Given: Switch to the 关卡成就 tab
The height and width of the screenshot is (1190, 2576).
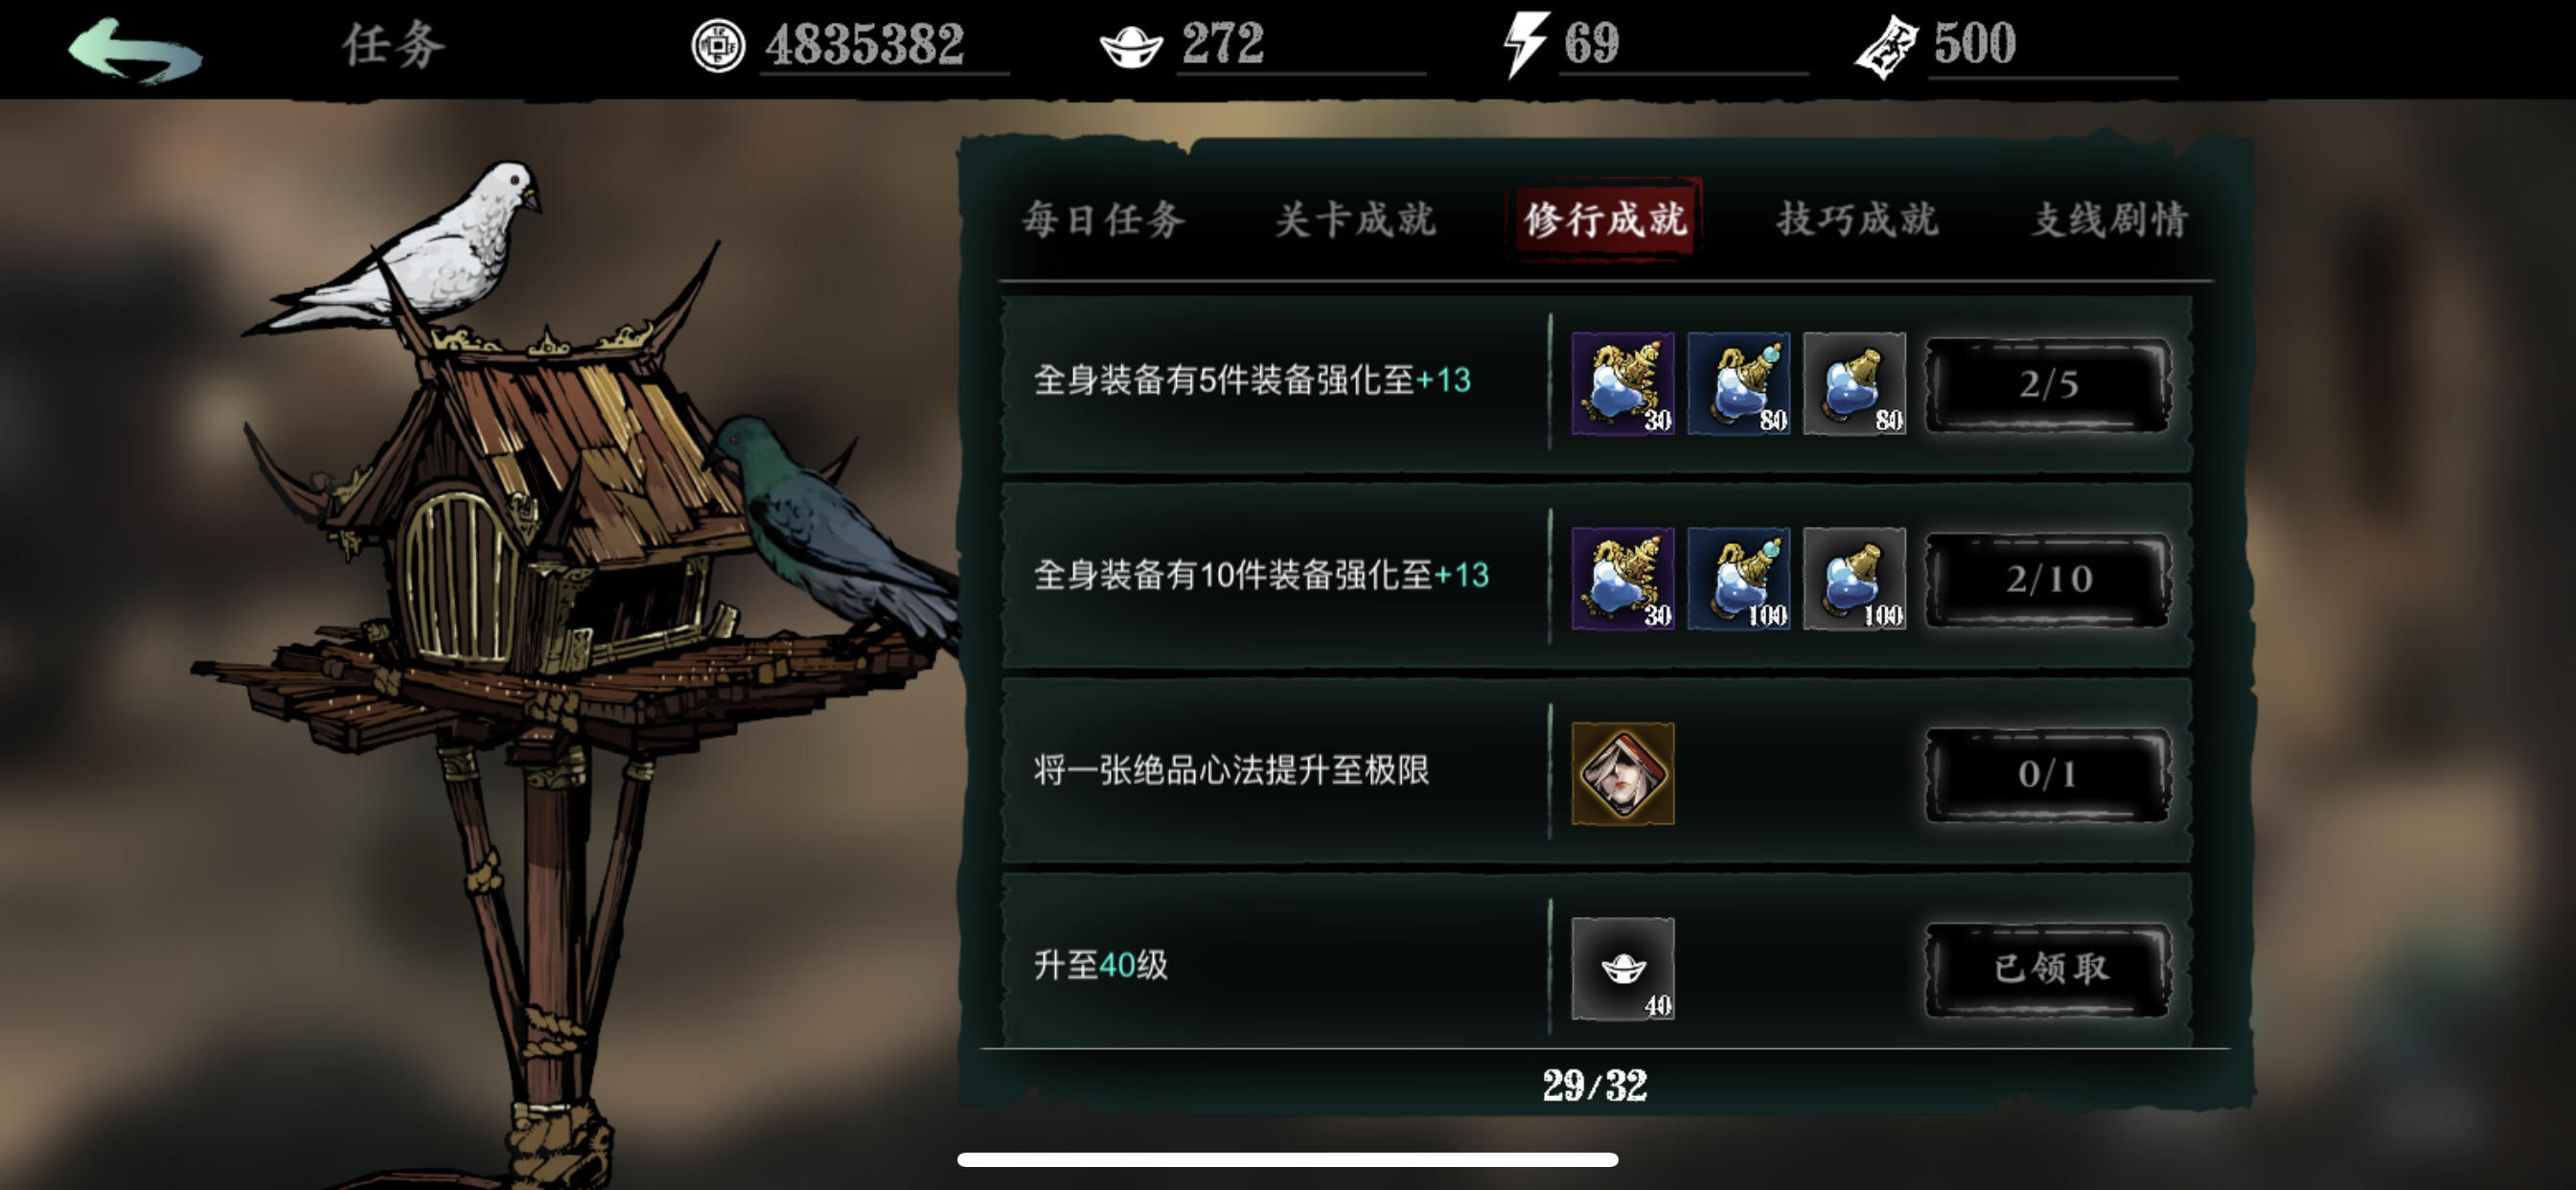Looking at the screenshot, I should (x=1355, y=219).
